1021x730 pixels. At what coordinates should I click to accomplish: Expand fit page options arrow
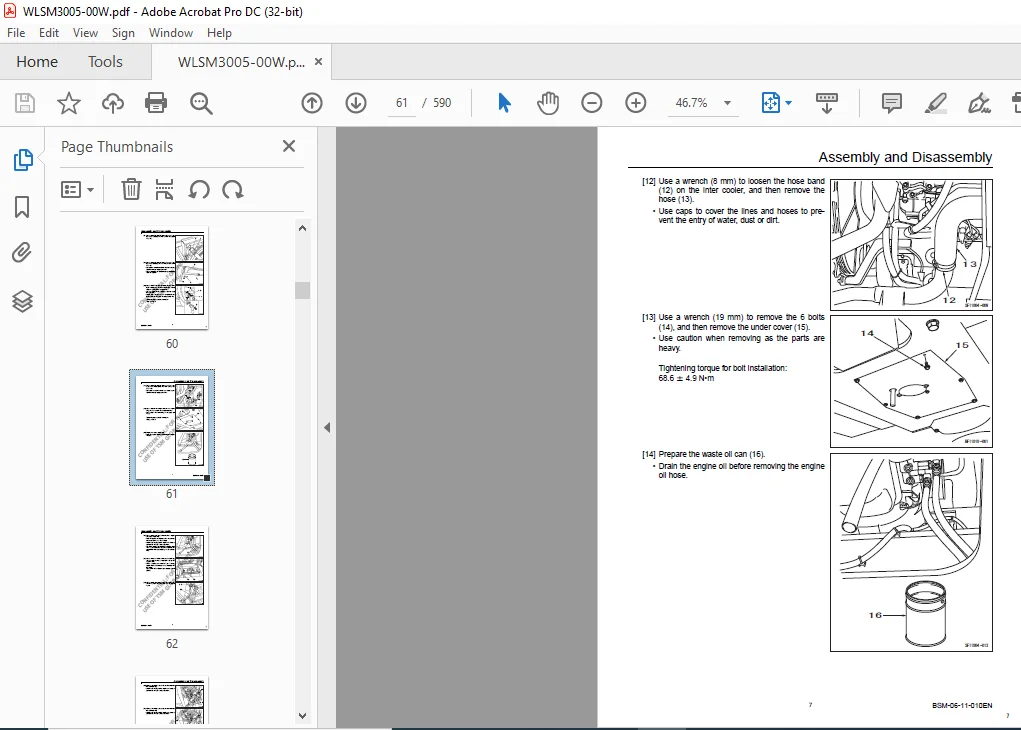point(789,103)
